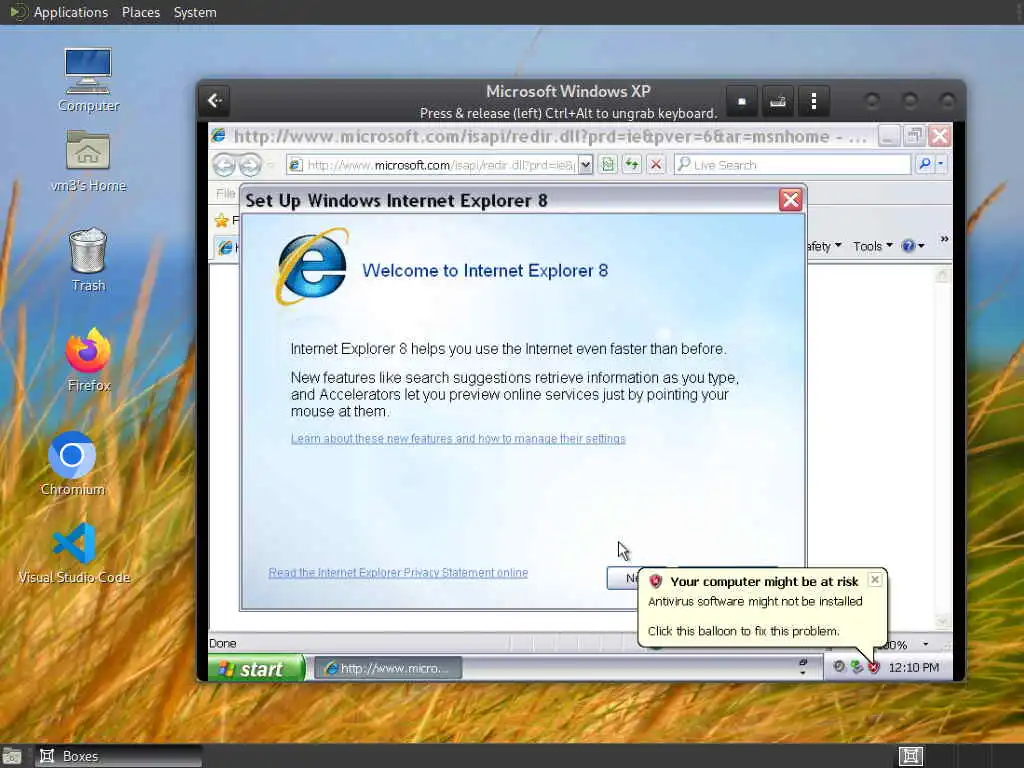This screenshot has height=768, width=1024.
Task: Click the Favorites star icon
Action: [x=221, y=220]
